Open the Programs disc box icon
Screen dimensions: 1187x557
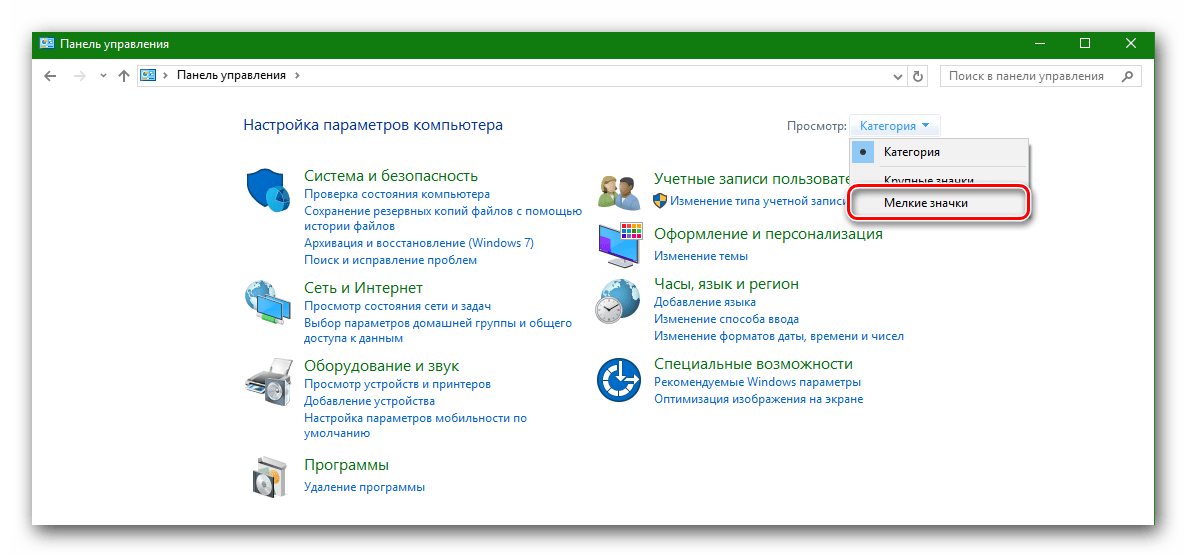tap(266, 477)
